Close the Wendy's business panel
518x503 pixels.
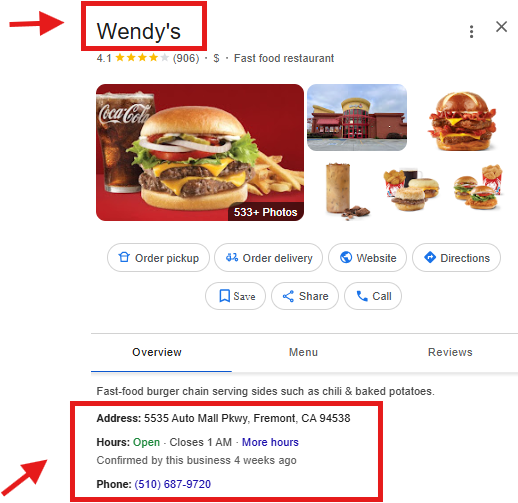pos(501,27)
